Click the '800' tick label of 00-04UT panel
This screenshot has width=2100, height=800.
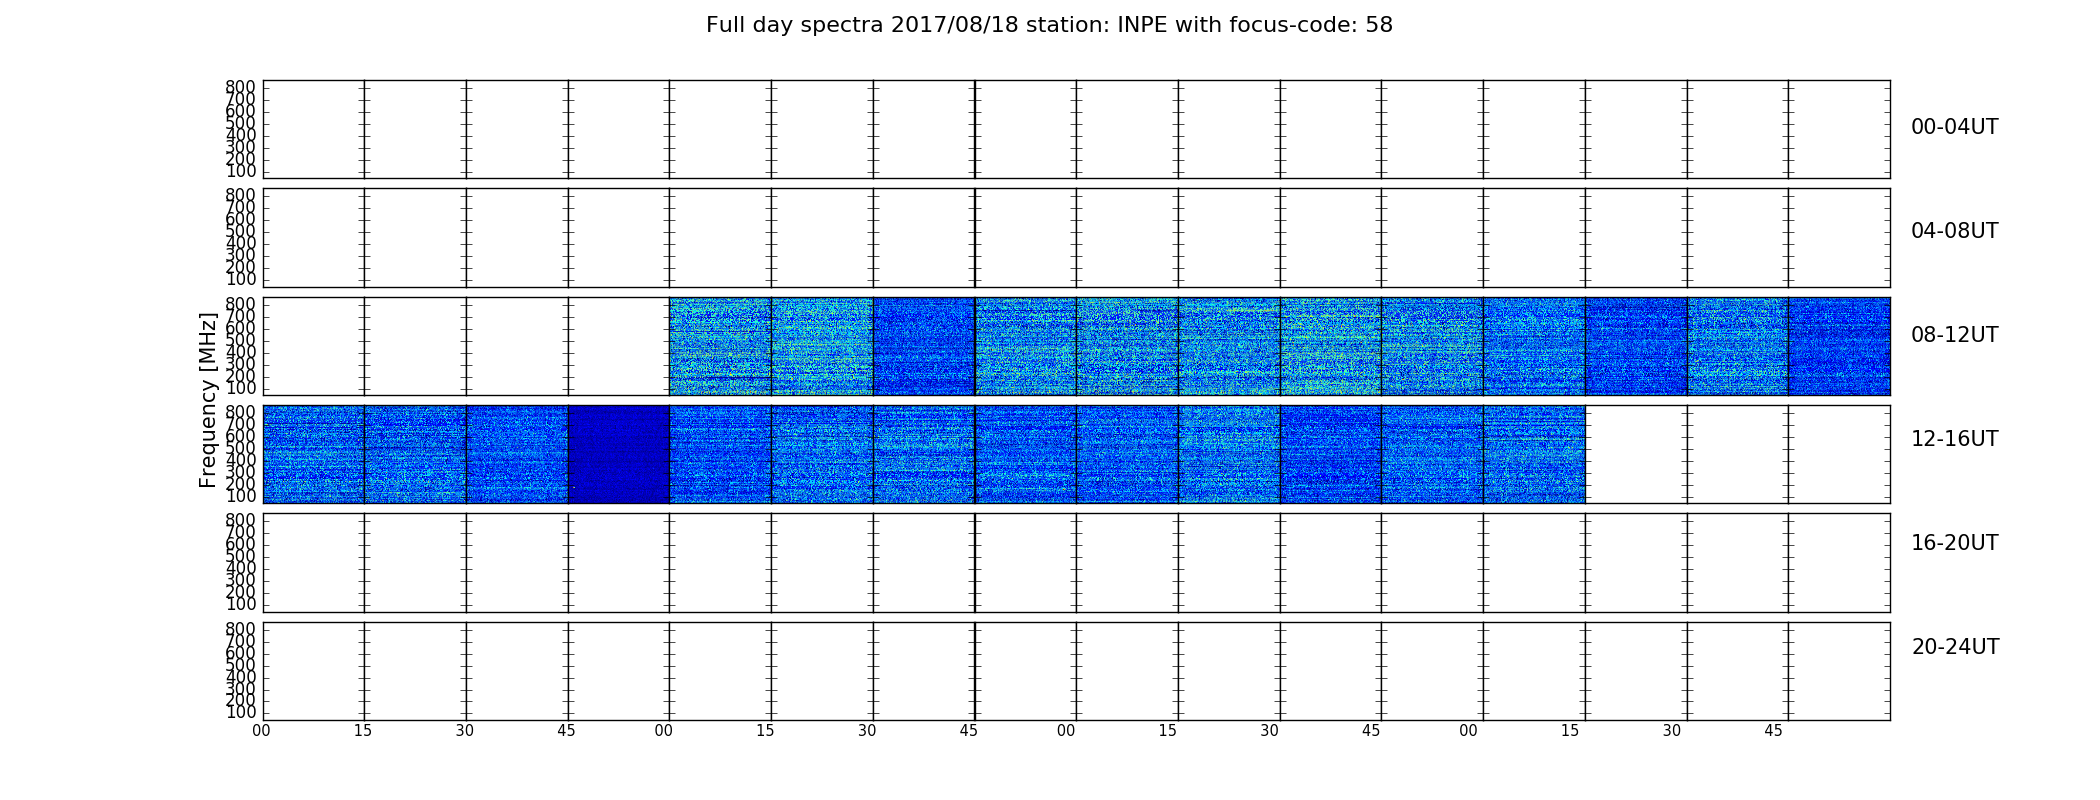(240, 87)
